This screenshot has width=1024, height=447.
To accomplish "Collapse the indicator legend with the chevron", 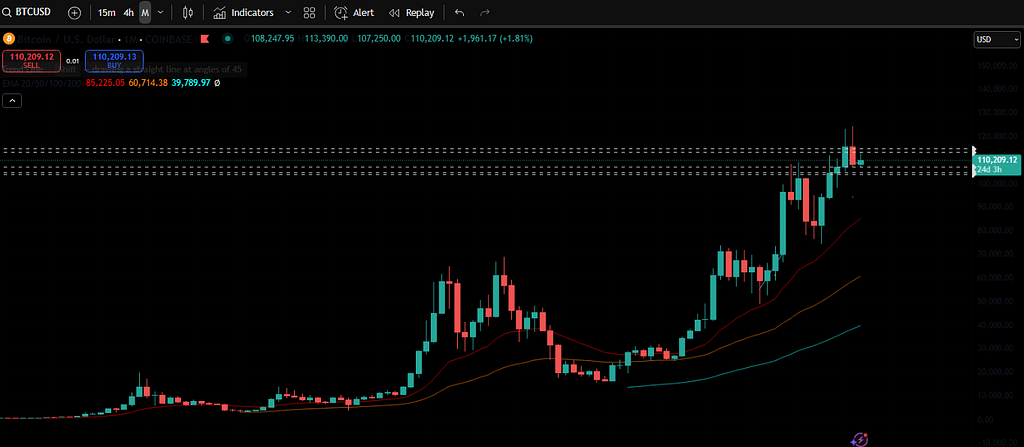I will [12, 101].
